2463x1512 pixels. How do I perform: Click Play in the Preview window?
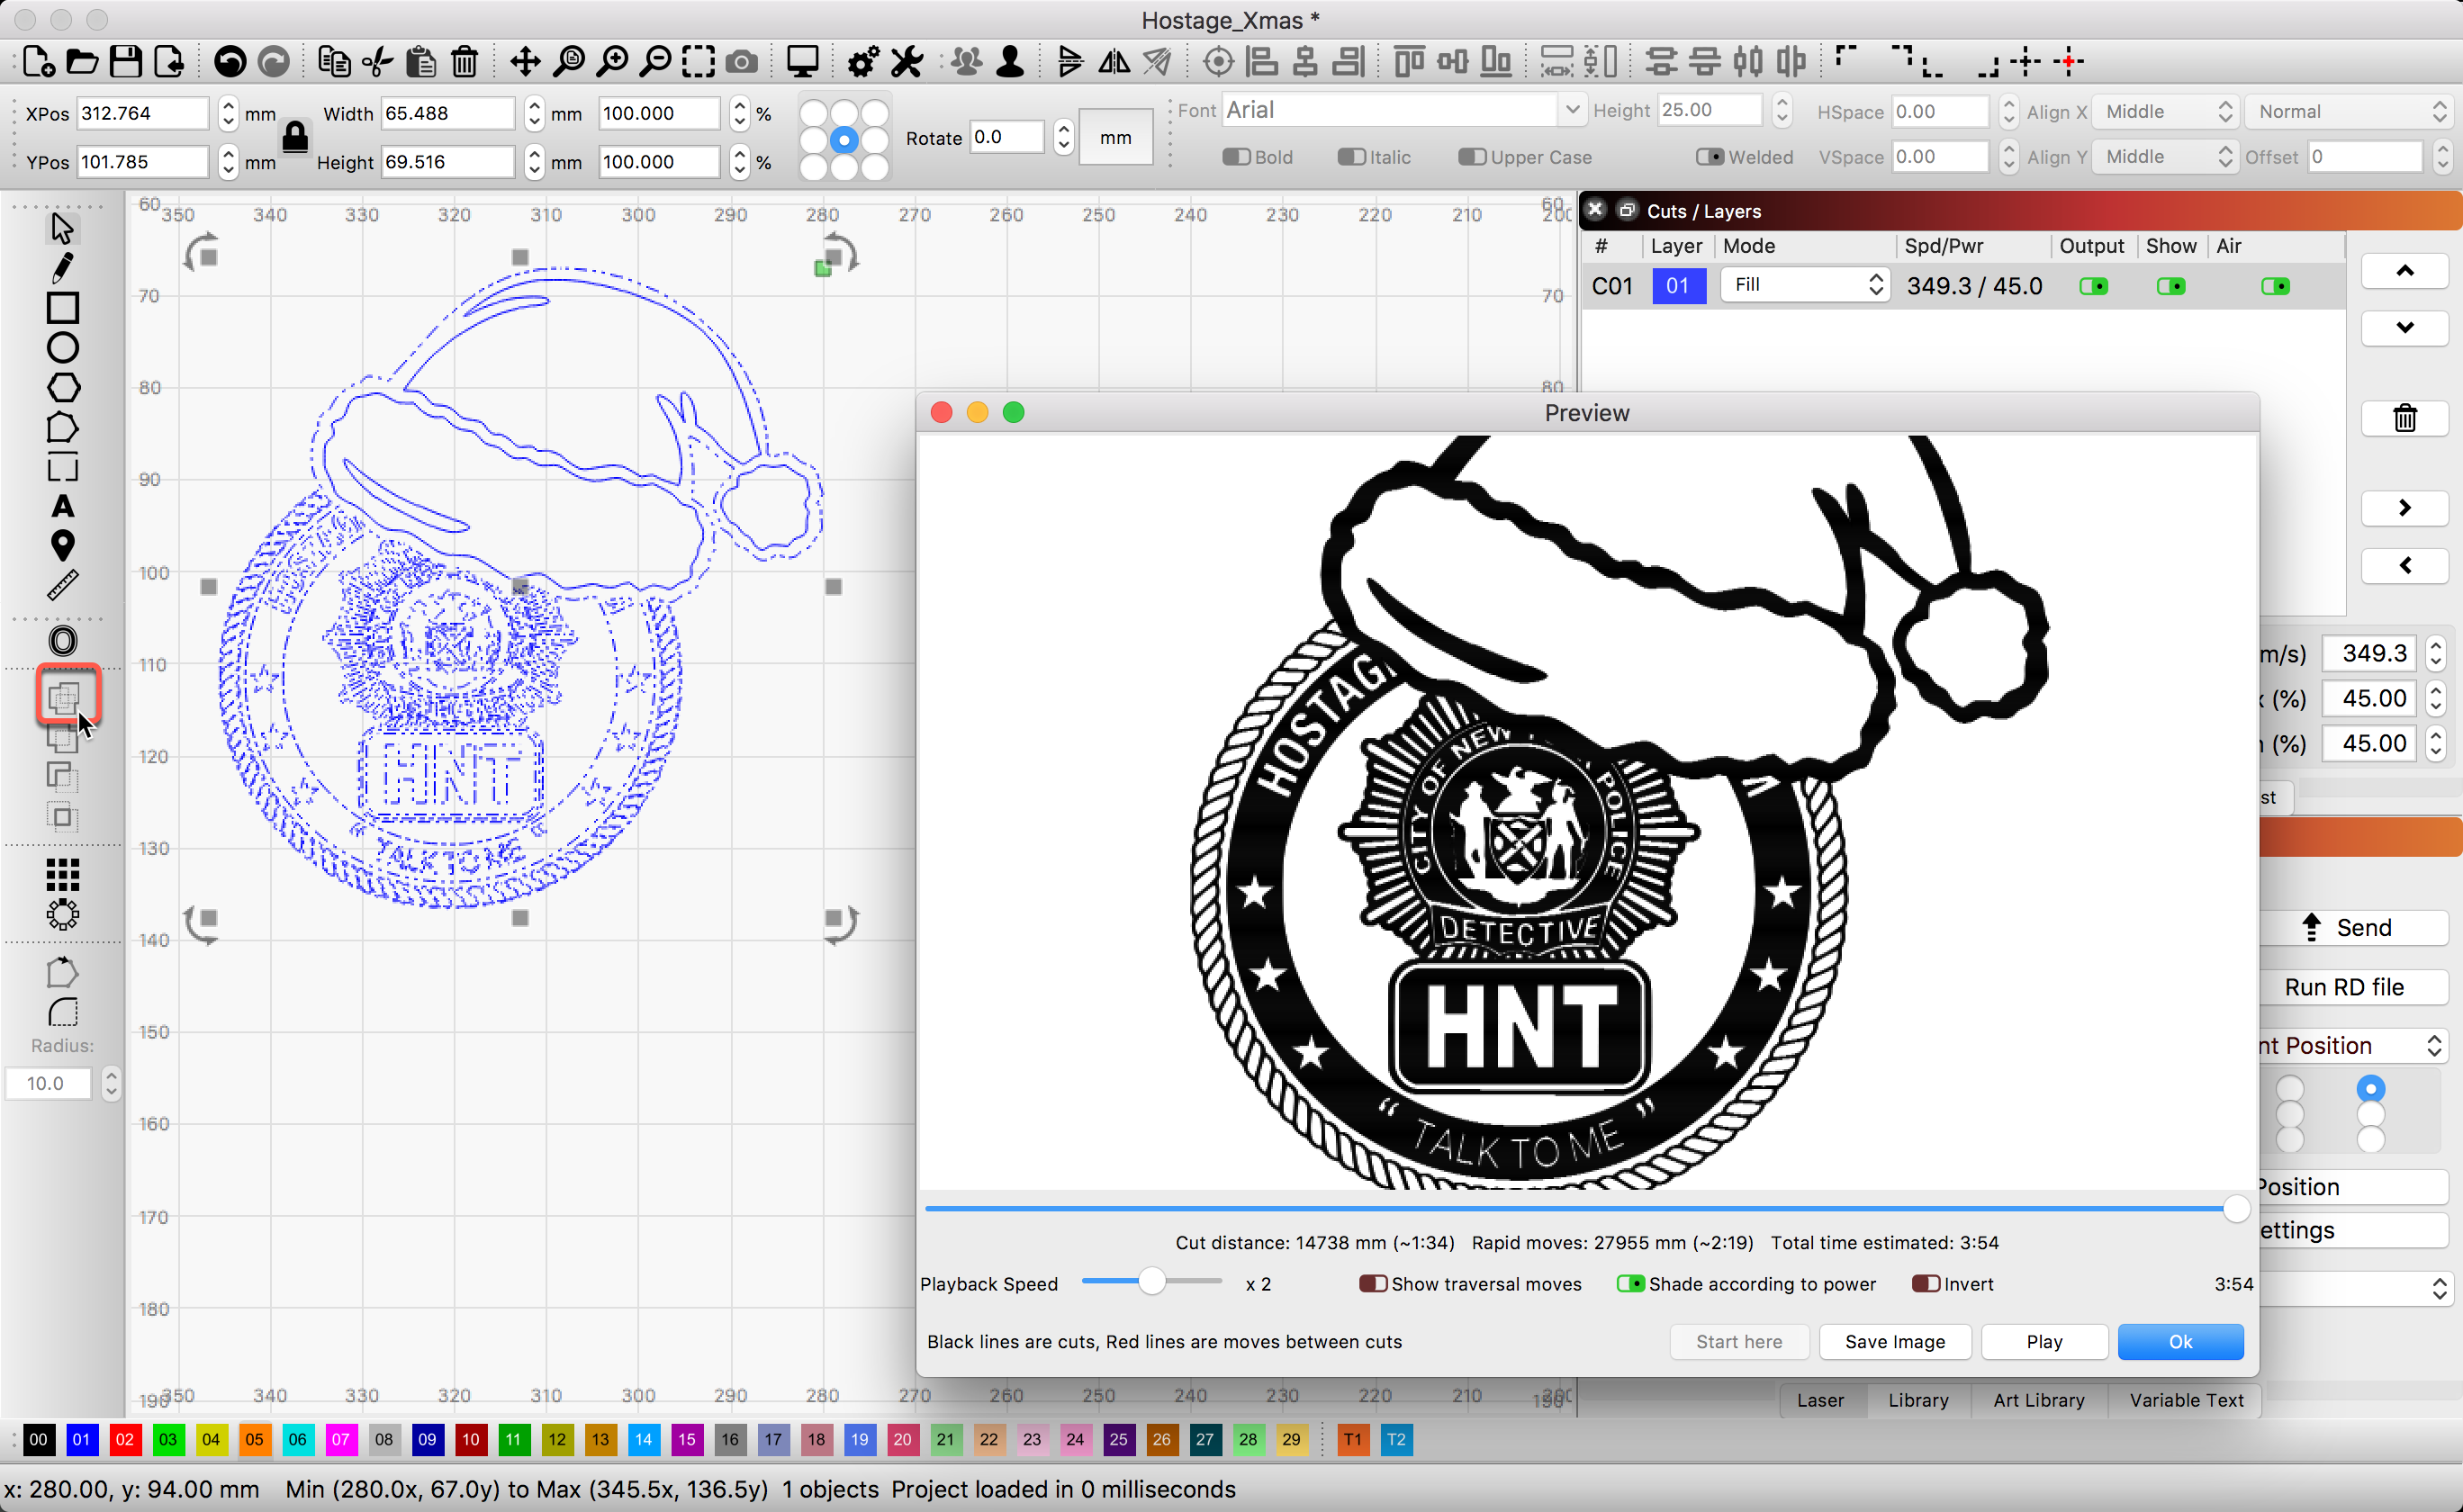(x=2043, y=1341)
